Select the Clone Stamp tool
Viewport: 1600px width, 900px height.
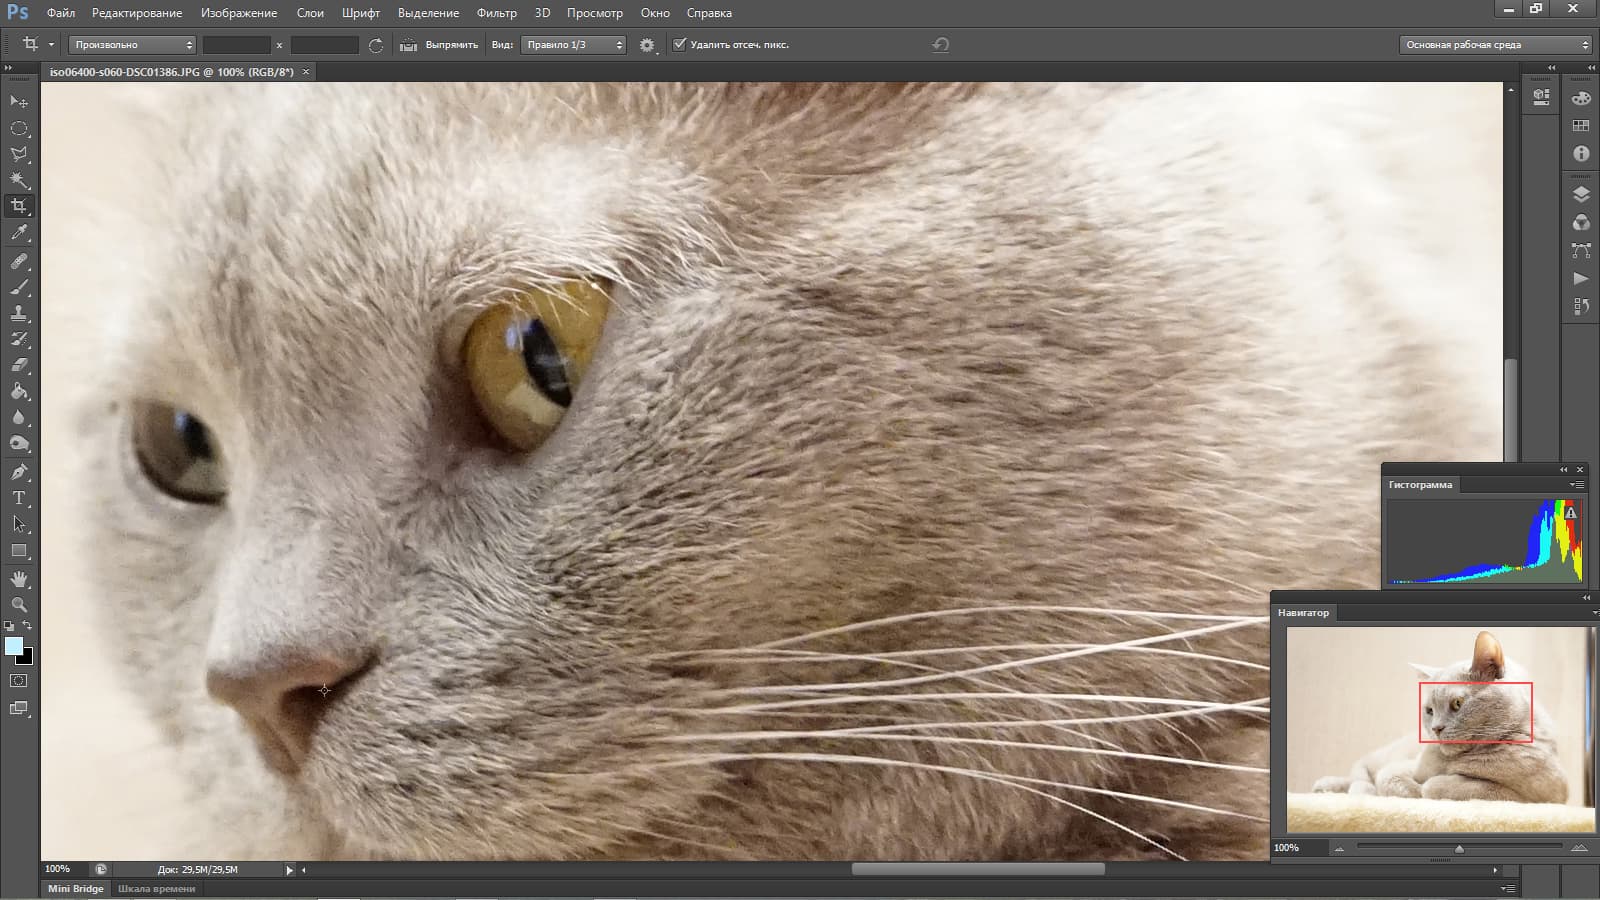click(x=19, y=313)
